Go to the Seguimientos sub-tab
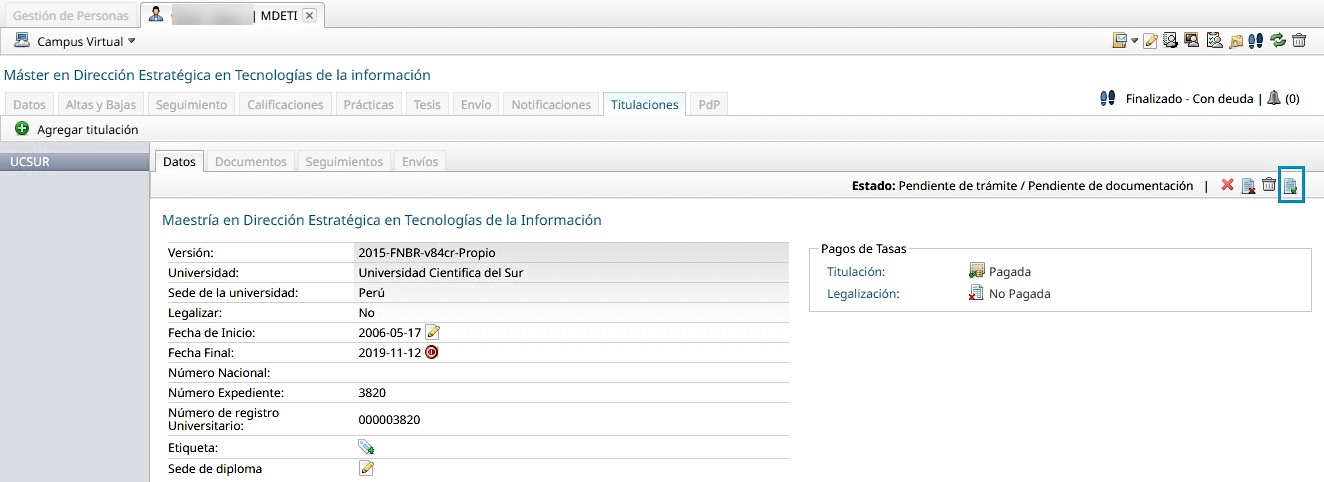The width and height of the screenshot is (1324, 482). pos(344,161)
